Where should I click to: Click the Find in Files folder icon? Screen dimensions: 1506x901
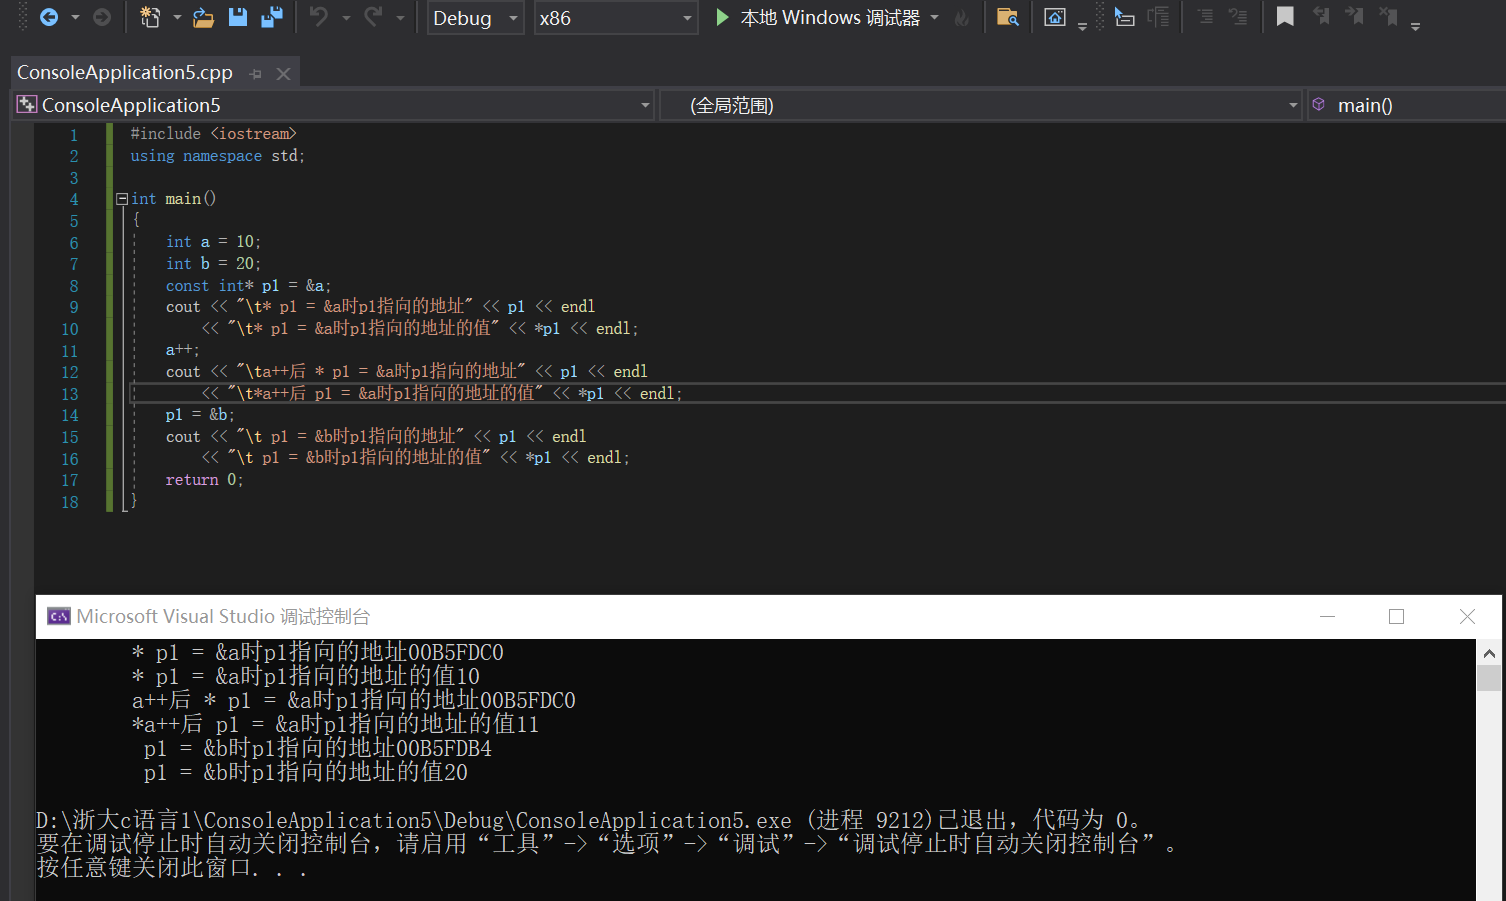[x=1007, y=17]
